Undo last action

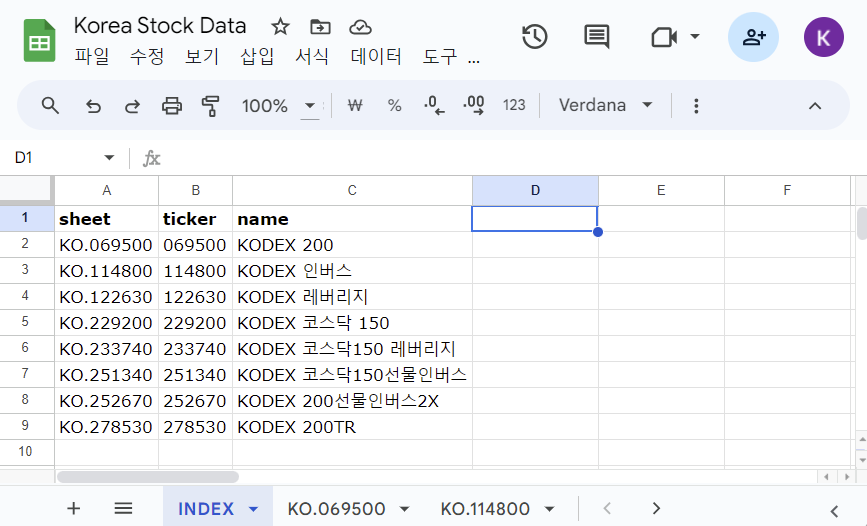(93, 106)
